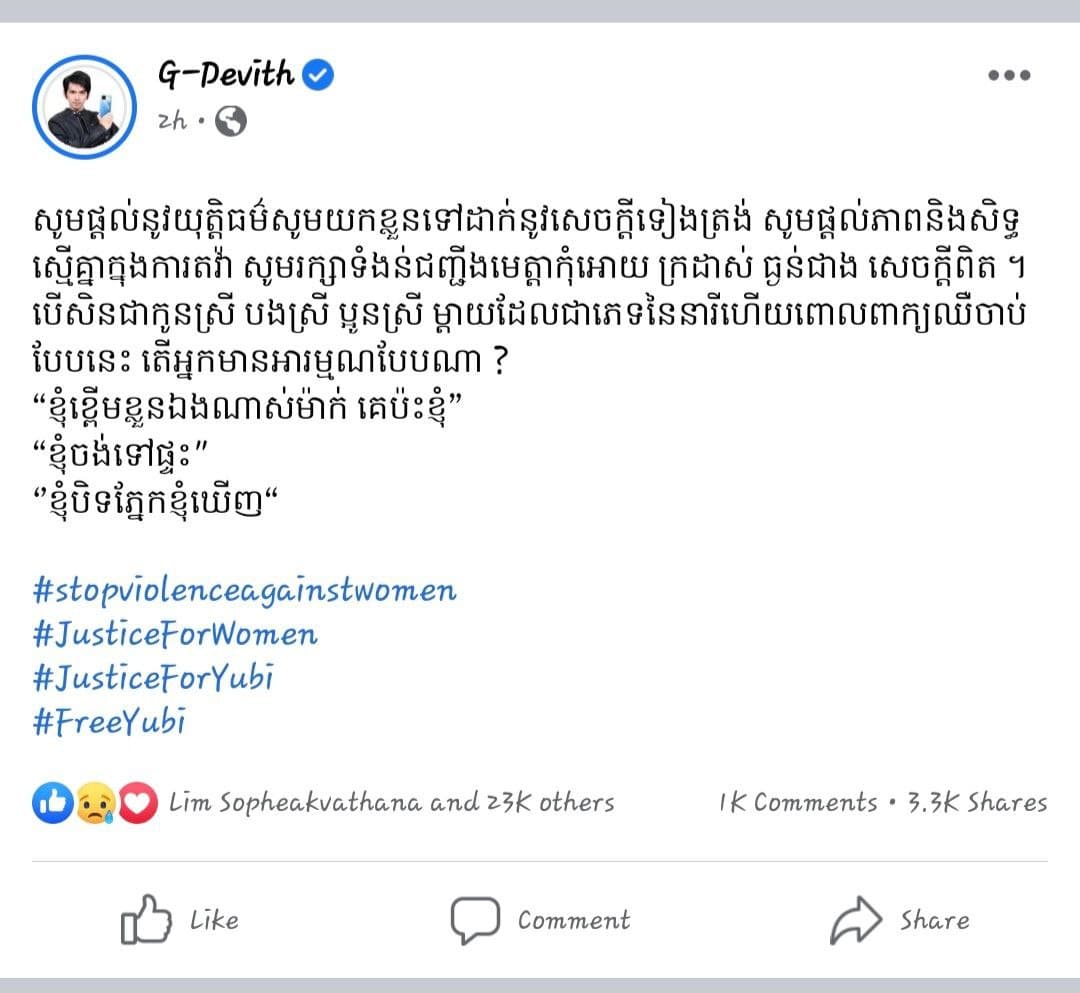Click the red heart reaction icon
Screen dimensions: 1080x993
[138, 803]
